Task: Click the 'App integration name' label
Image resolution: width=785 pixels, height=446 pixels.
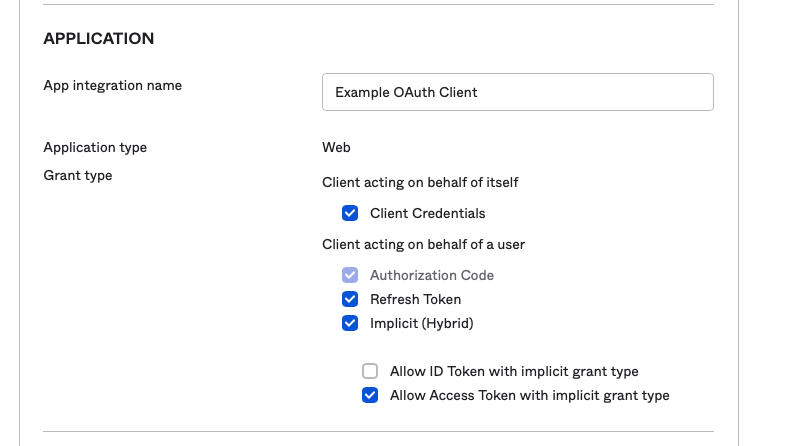Action: tap(113, 86)
